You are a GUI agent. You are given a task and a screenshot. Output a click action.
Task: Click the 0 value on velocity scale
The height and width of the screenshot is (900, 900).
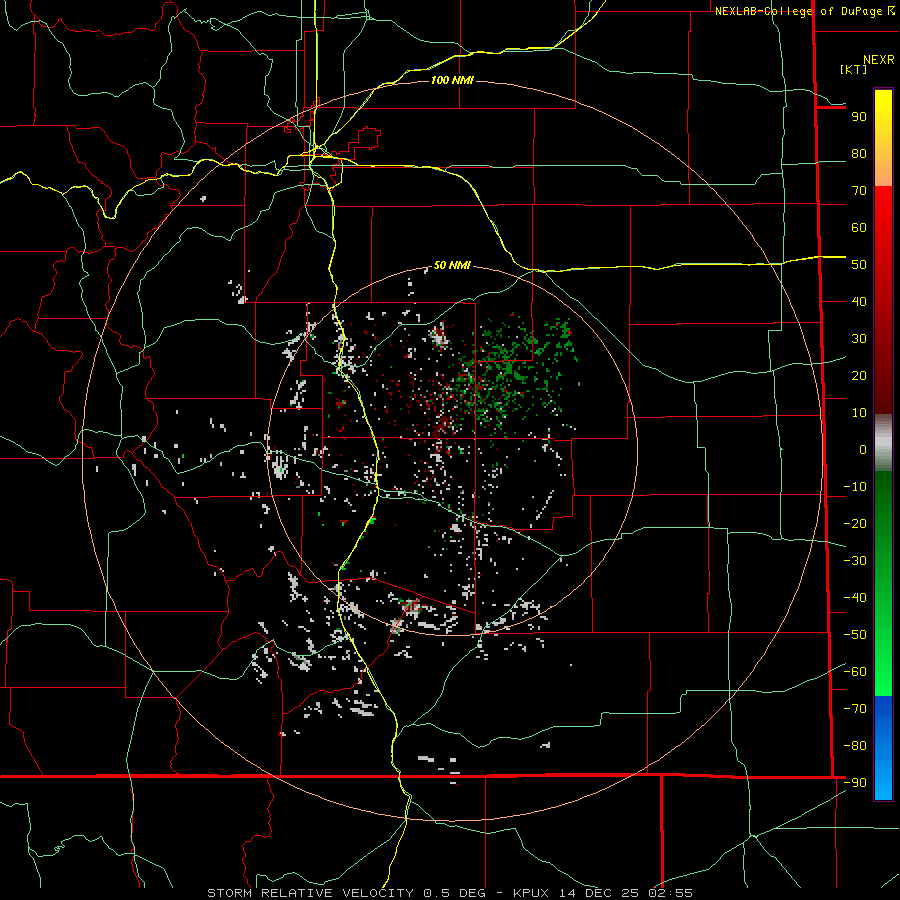[863, 450]
